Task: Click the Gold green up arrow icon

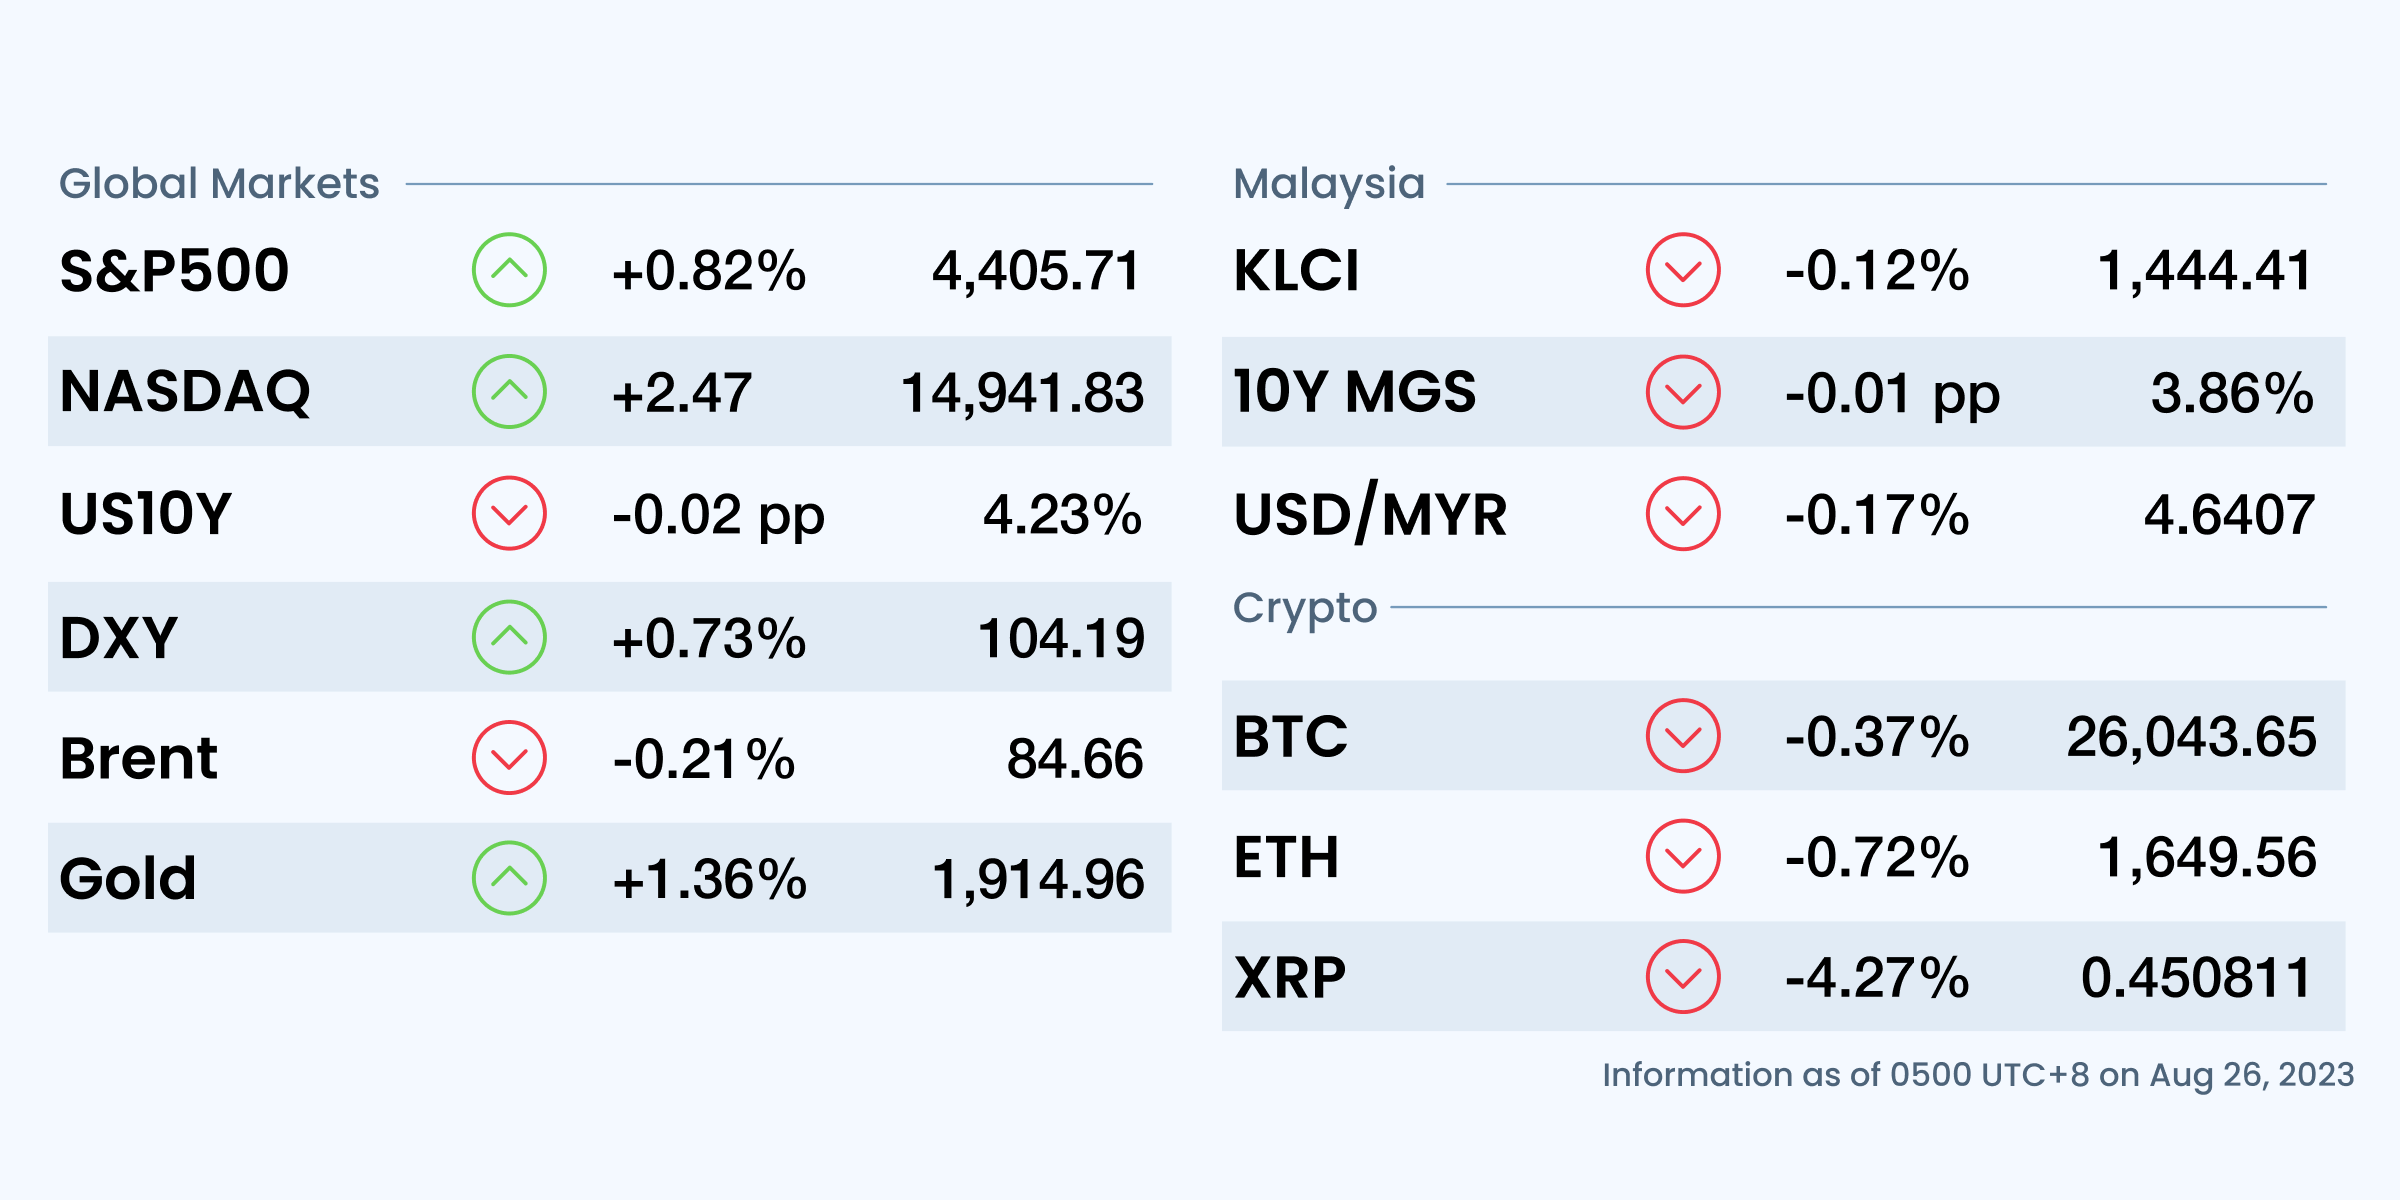Action: point(509,878)
